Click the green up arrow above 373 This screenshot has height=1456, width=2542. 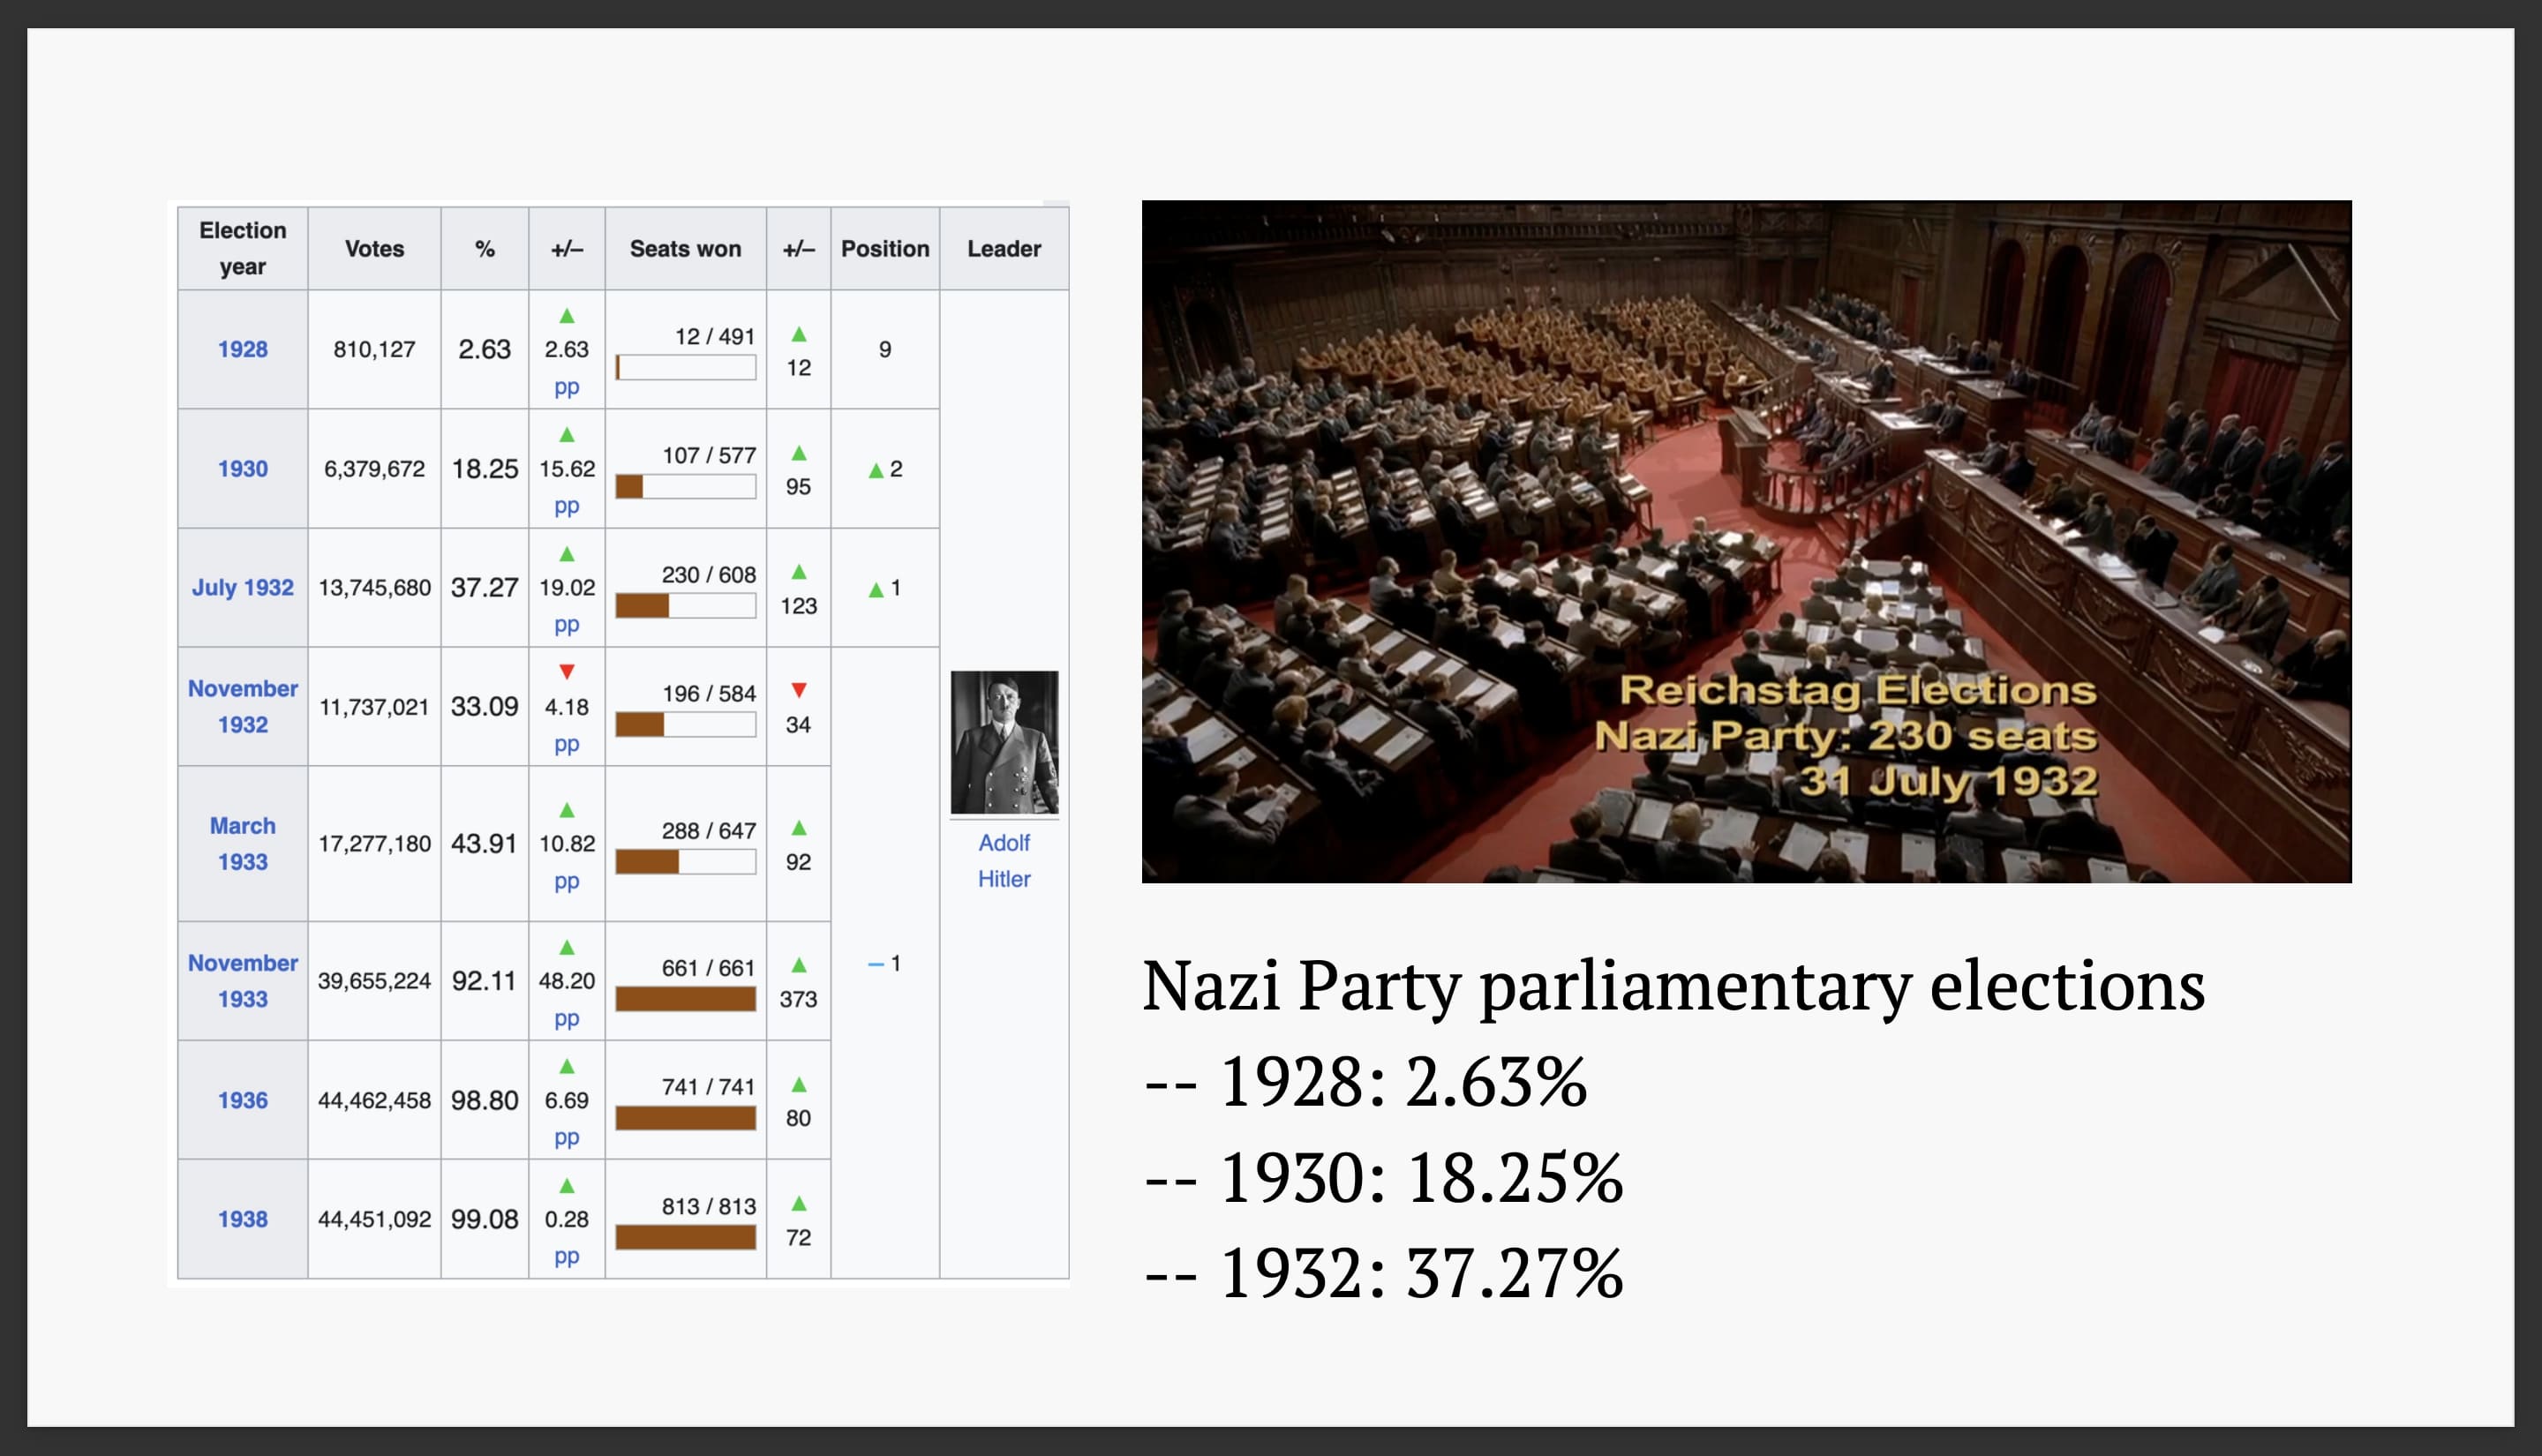798,965
